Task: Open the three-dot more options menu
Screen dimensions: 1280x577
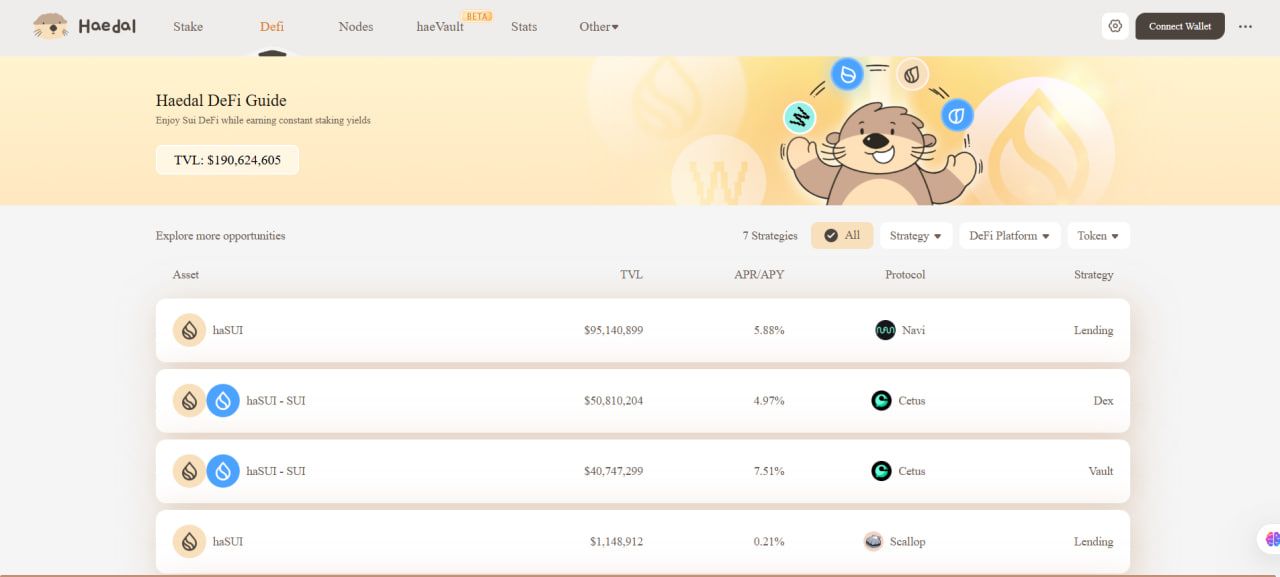Action: tap(1245, 27)
